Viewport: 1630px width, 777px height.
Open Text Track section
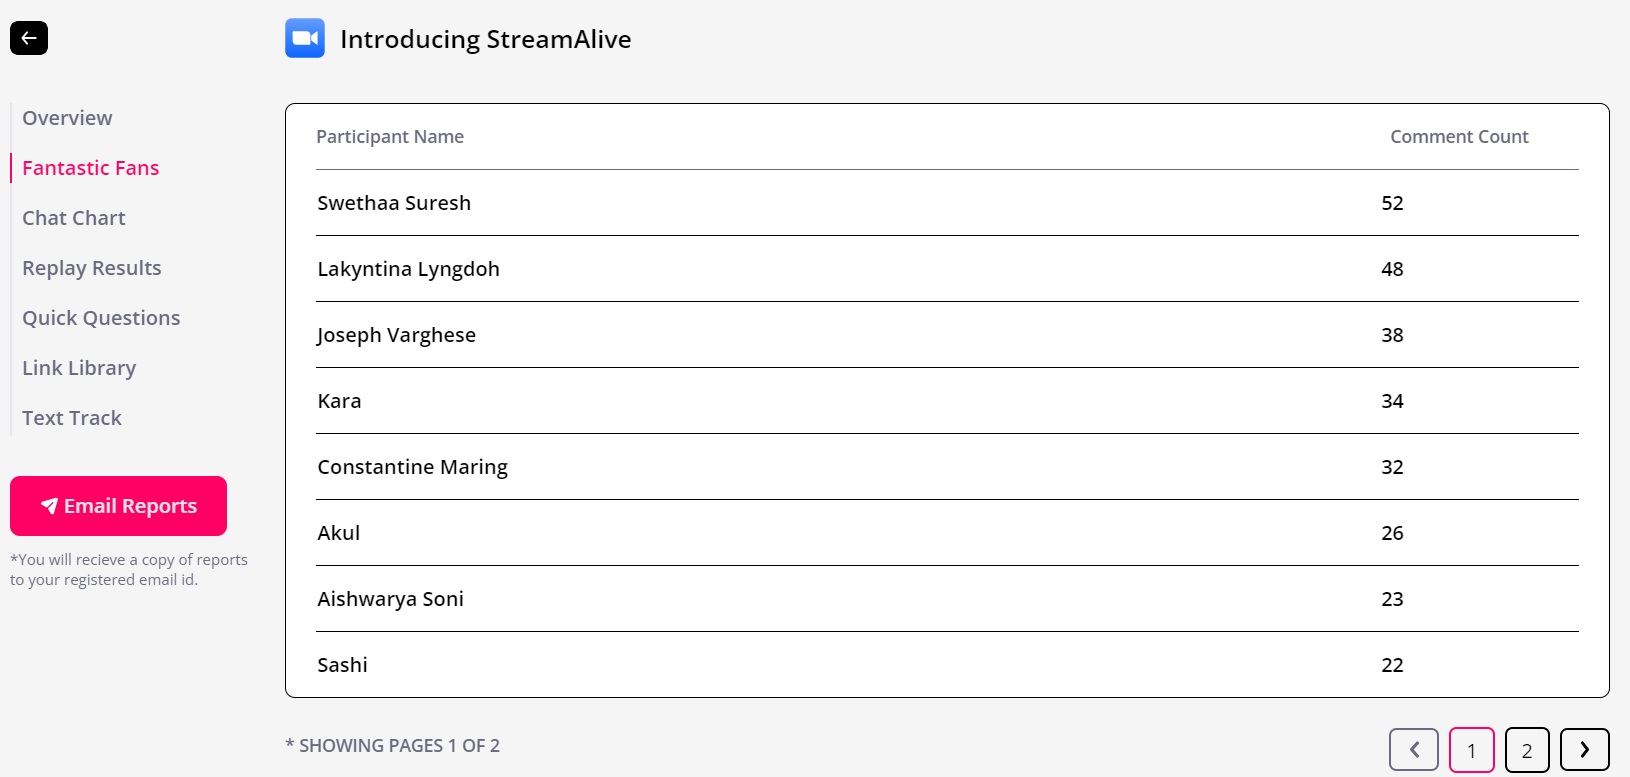72,418
